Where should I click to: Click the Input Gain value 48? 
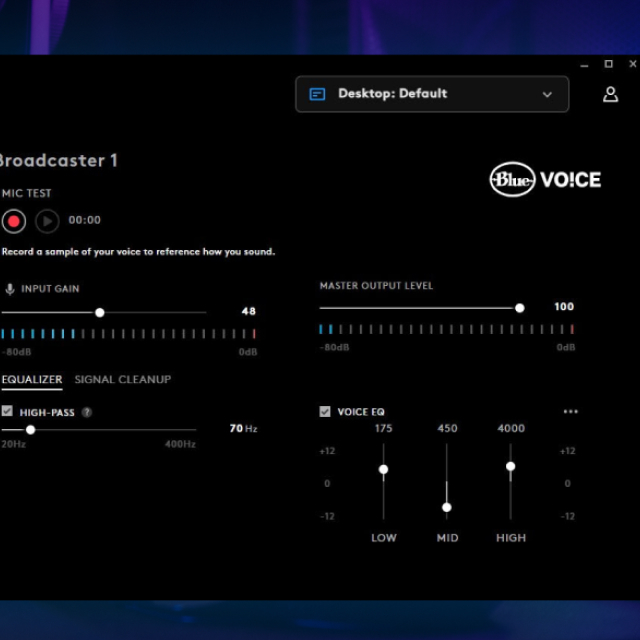click(249, 311)
